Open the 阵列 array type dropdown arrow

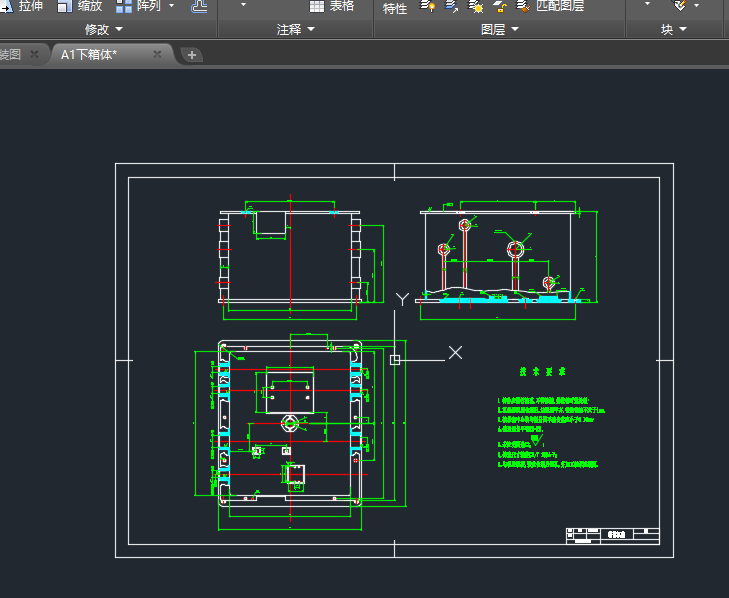(x=170, y=7)
